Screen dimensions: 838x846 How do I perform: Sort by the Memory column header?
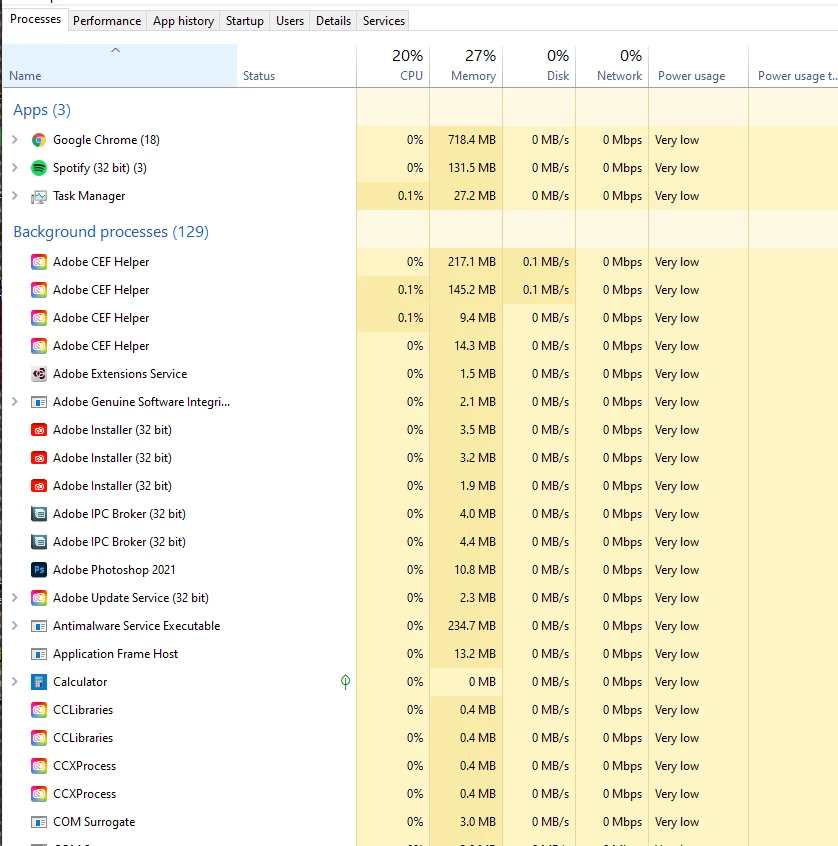pyautogui.click(x=466, y=66)
